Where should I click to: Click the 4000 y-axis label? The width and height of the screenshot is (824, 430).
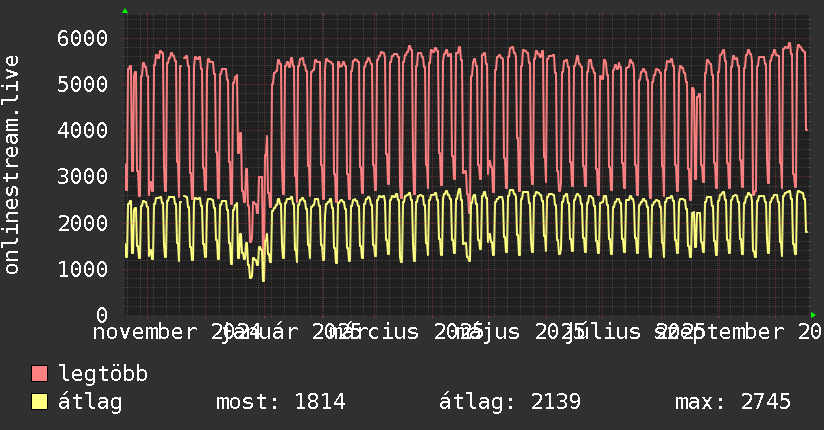pyautogui.click(x=83, y=130)
